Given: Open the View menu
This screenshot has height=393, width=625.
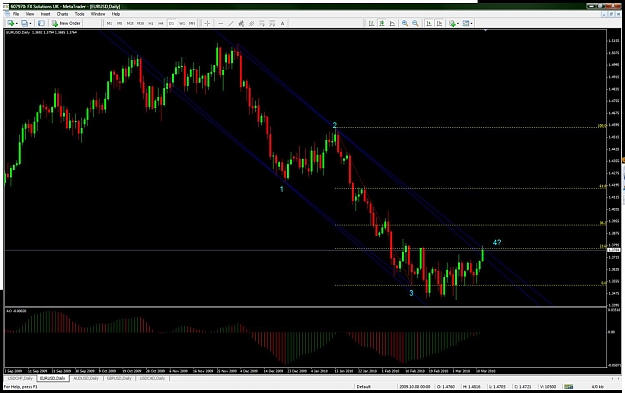Looking at the screenshot, I should pos(30,14).
